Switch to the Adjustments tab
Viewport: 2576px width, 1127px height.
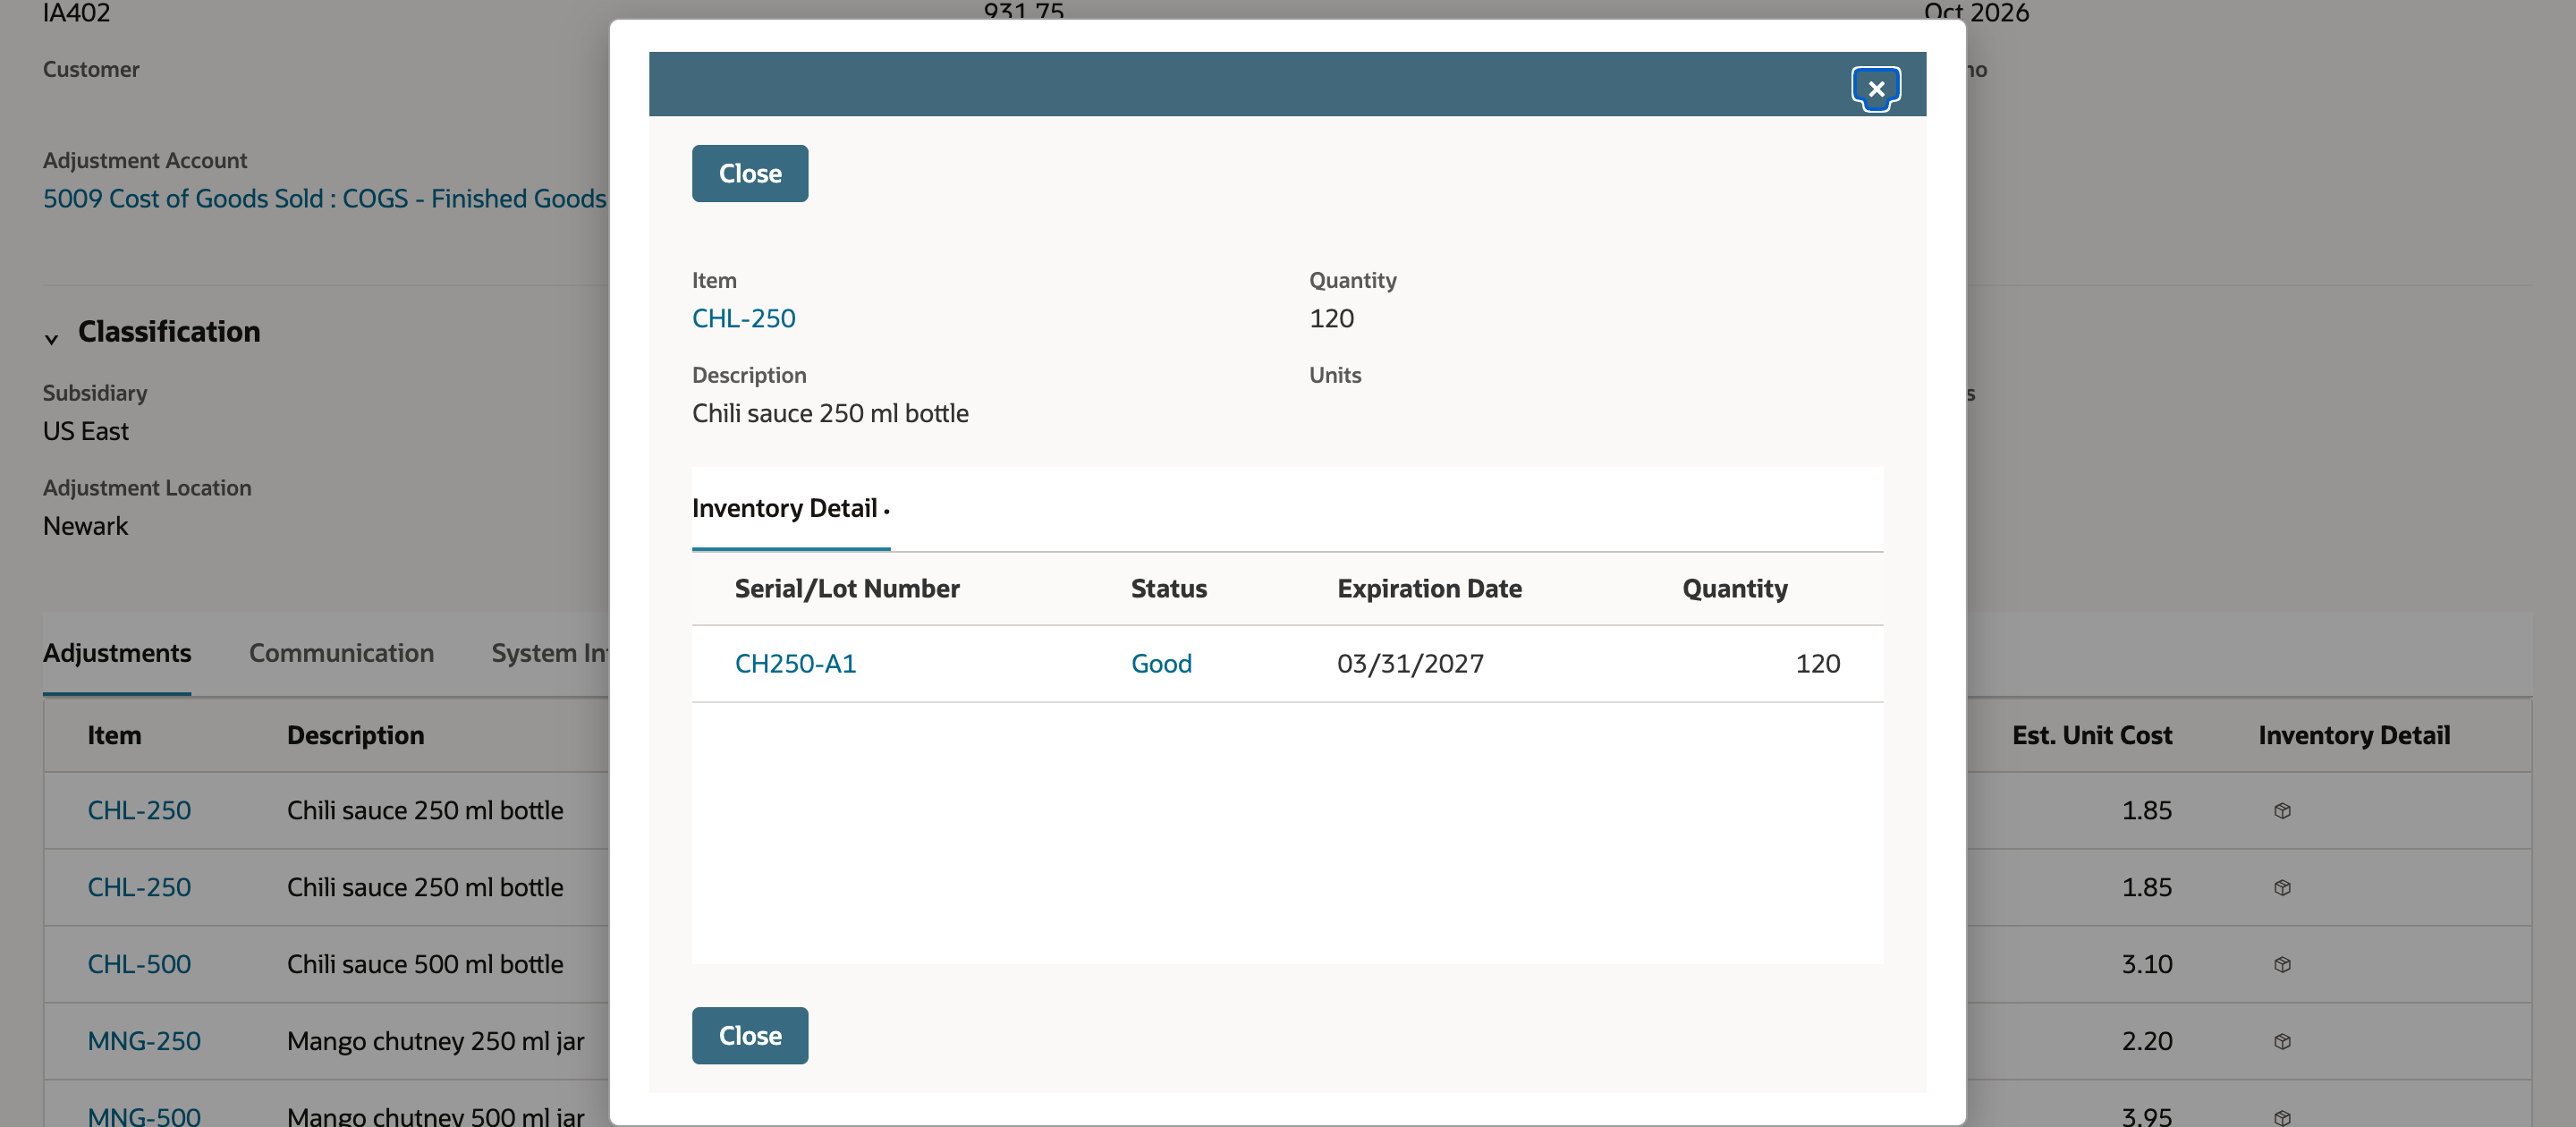click(117, 653)
